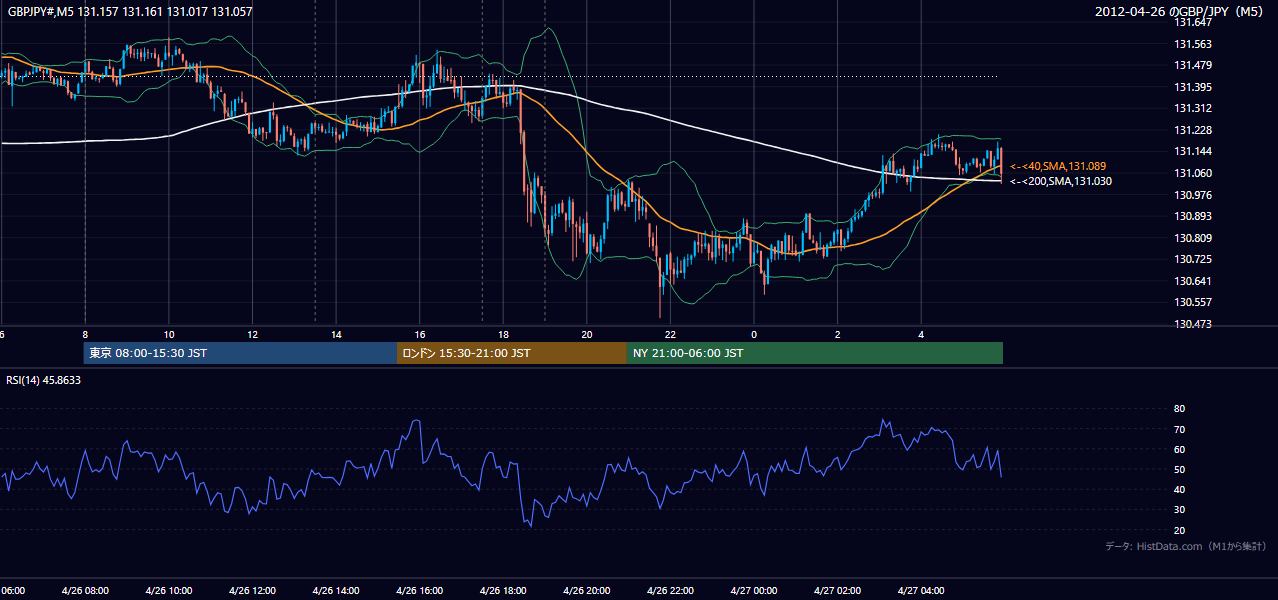Select the NY 21:00-06:00 JST session bar
Screen dimensions: 1278x600
point(815,353)
